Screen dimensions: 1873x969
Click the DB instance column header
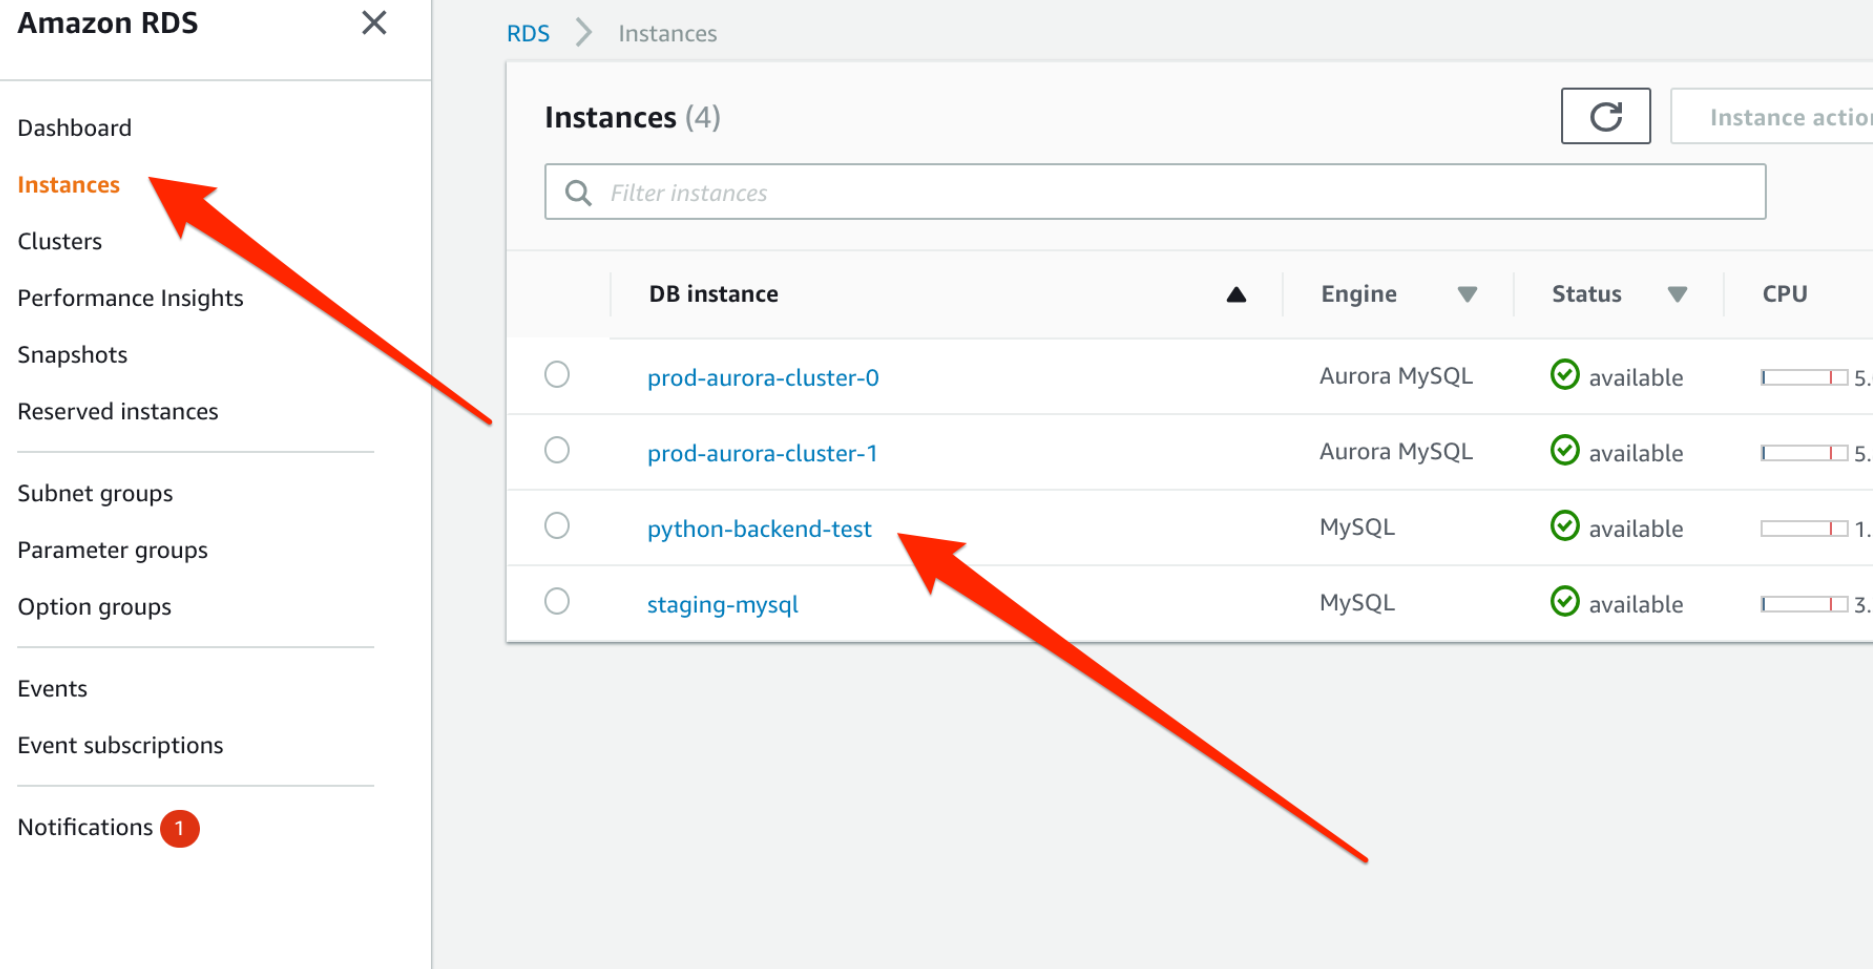point(714,294)
